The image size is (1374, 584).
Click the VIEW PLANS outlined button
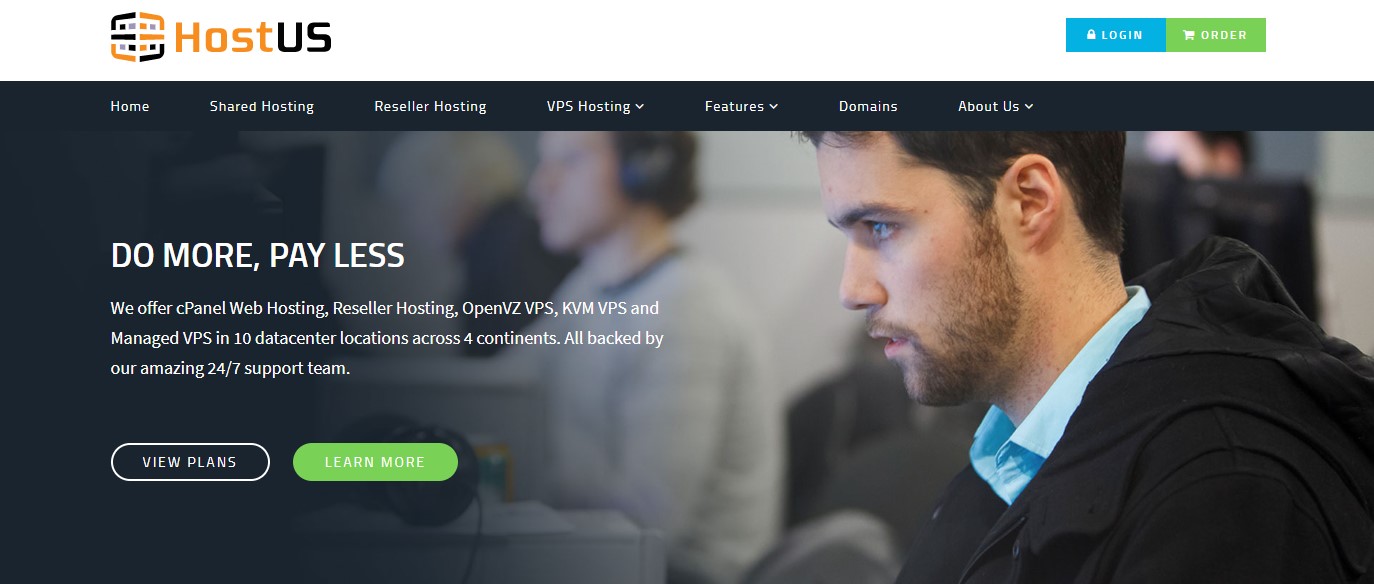coord(190,462)
